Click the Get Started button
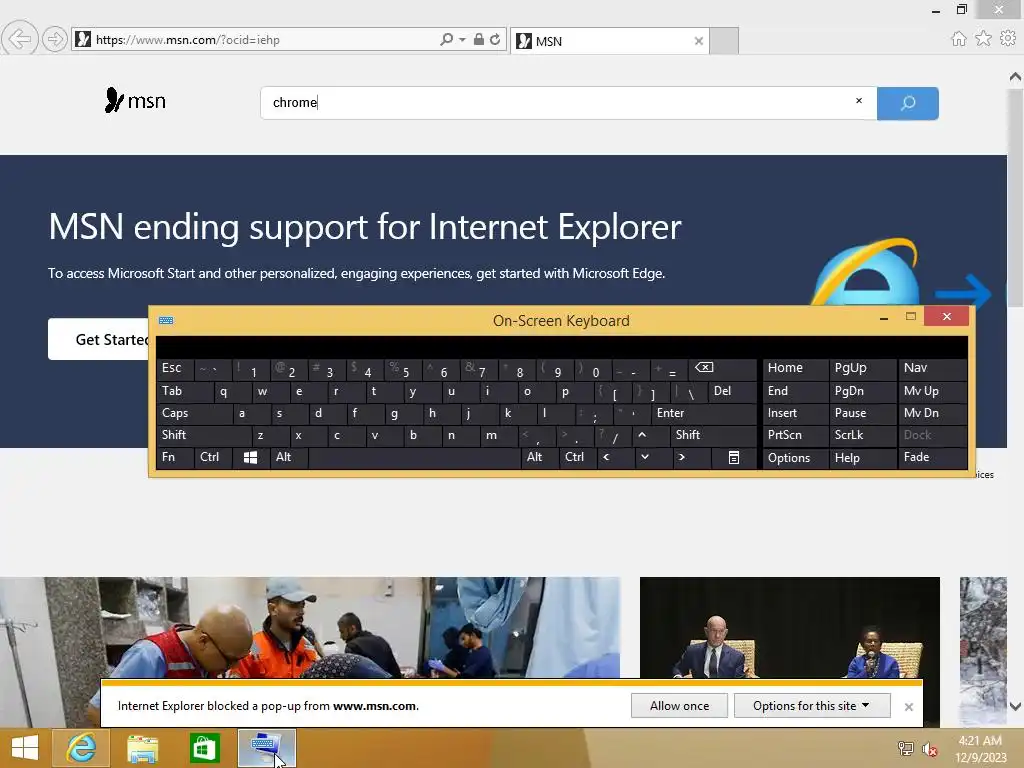The width and height of the screenshot is (1024, 768). pyautogui.click(x=98, y=339)
